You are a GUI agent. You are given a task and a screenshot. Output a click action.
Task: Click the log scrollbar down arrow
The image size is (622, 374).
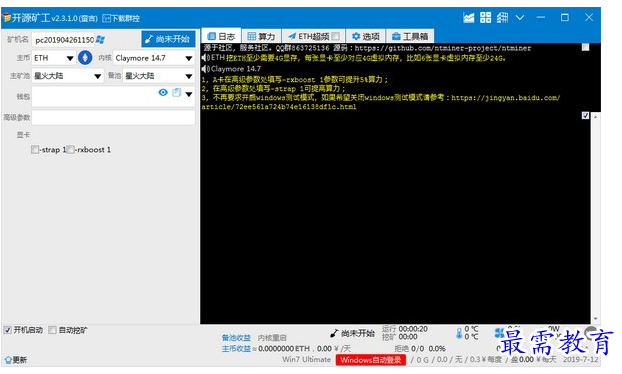point(595,319)
